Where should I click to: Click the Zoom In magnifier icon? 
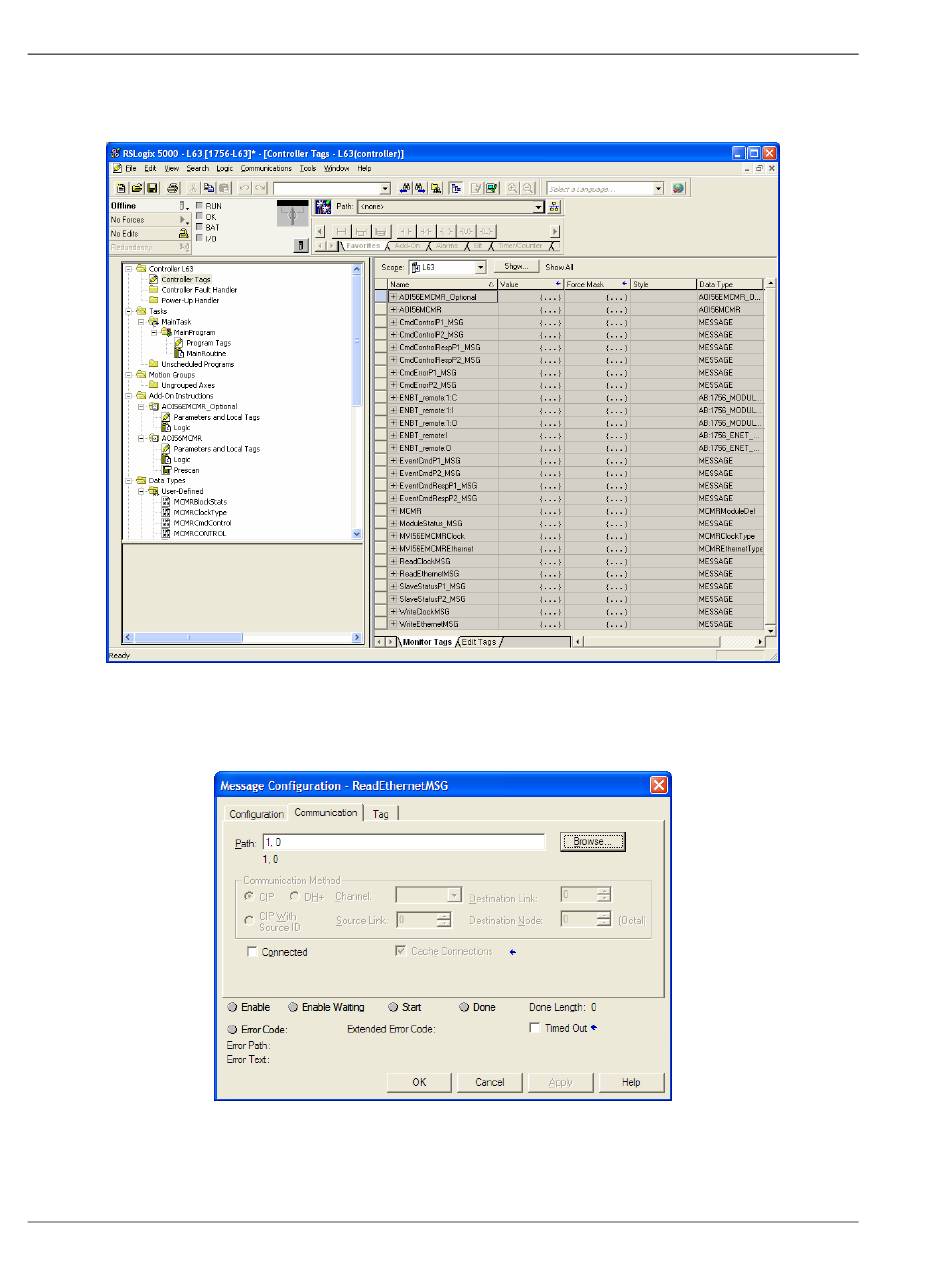(x=512, y=188)
